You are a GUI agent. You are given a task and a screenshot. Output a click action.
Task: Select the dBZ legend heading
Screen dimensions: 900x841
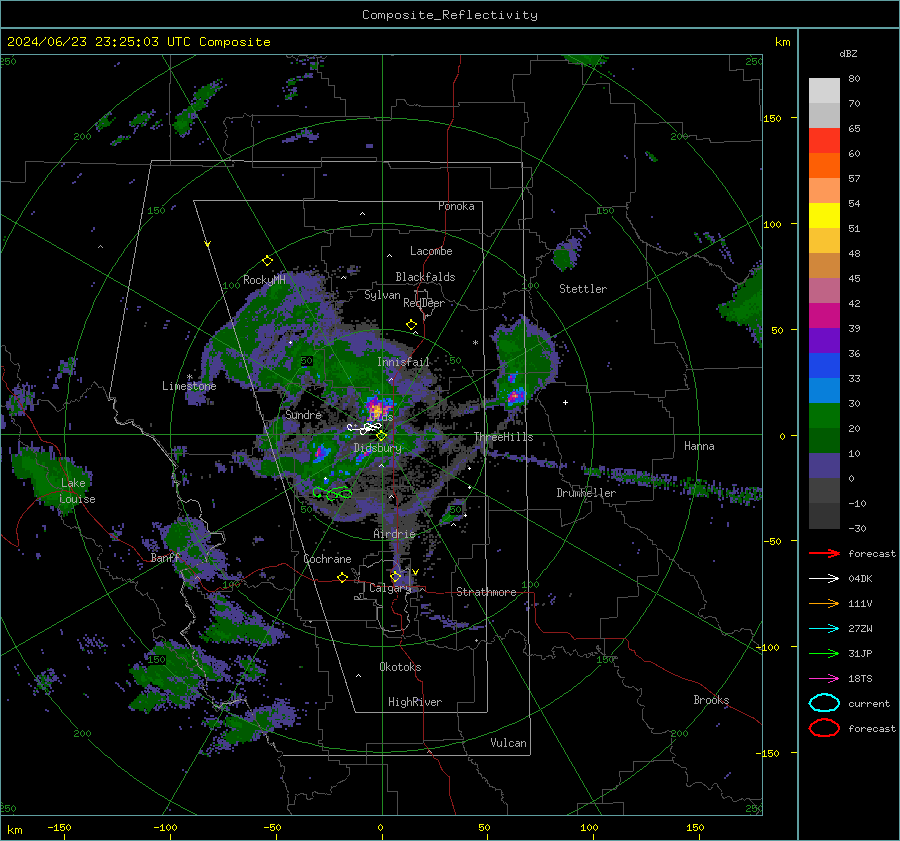coord(848,53)
